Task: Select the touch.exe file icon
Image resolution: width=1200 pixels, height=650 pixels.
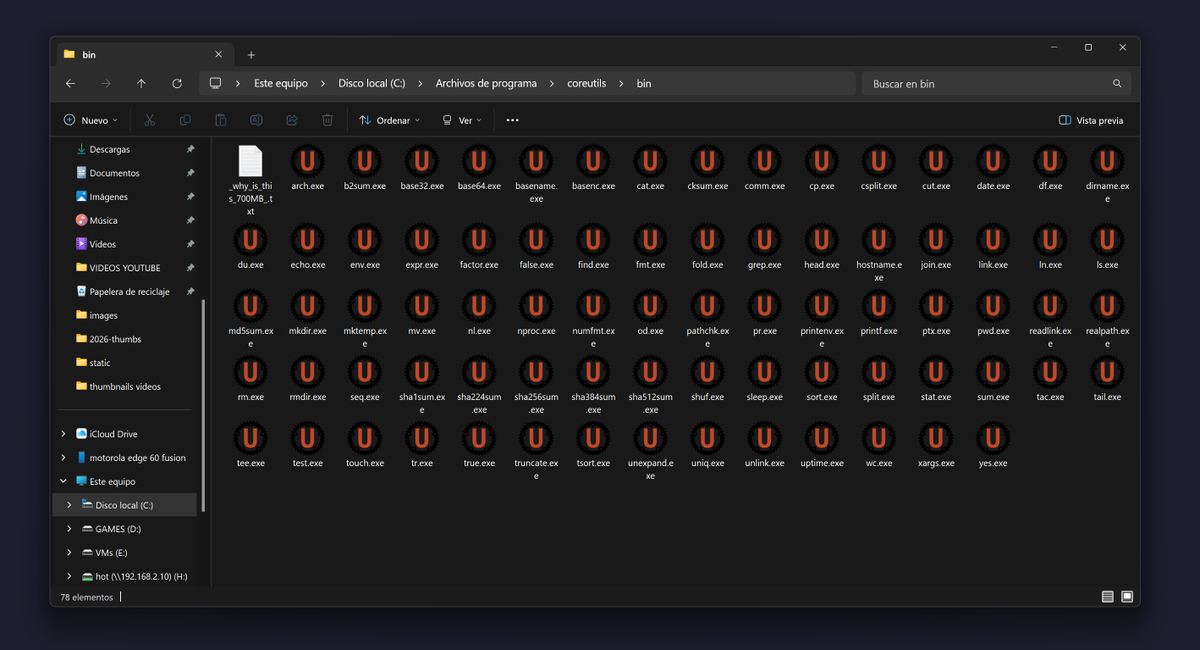Action: [x=364, y=438]
